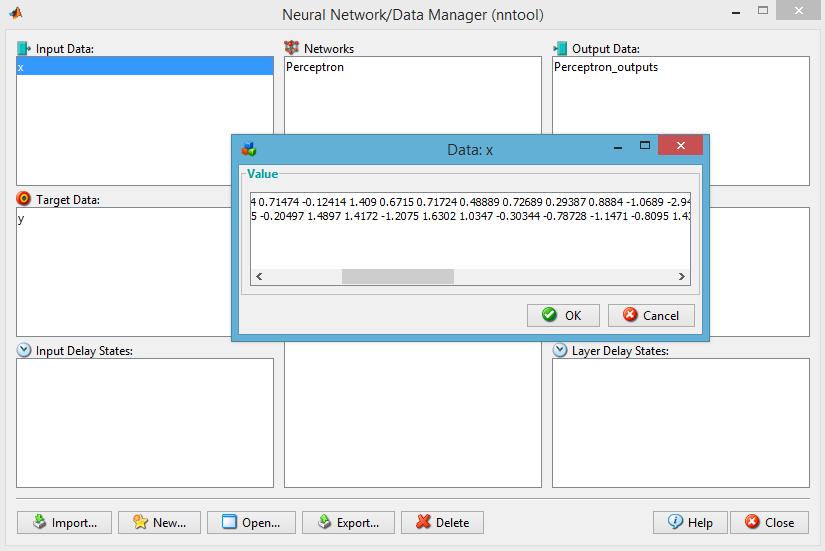825x551 pixels.
Task: Click the Input Delay States arrow icon
Action: [24, 350]
